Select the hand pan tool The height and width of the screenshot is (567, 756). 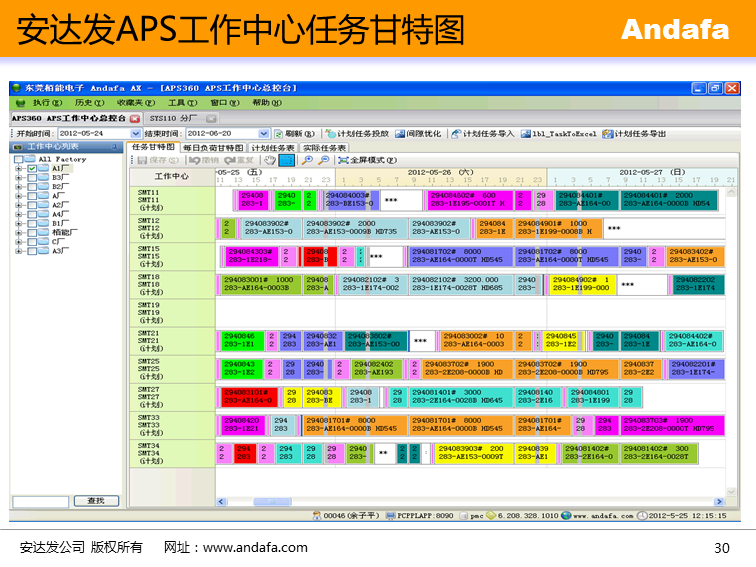pos(269,160)
